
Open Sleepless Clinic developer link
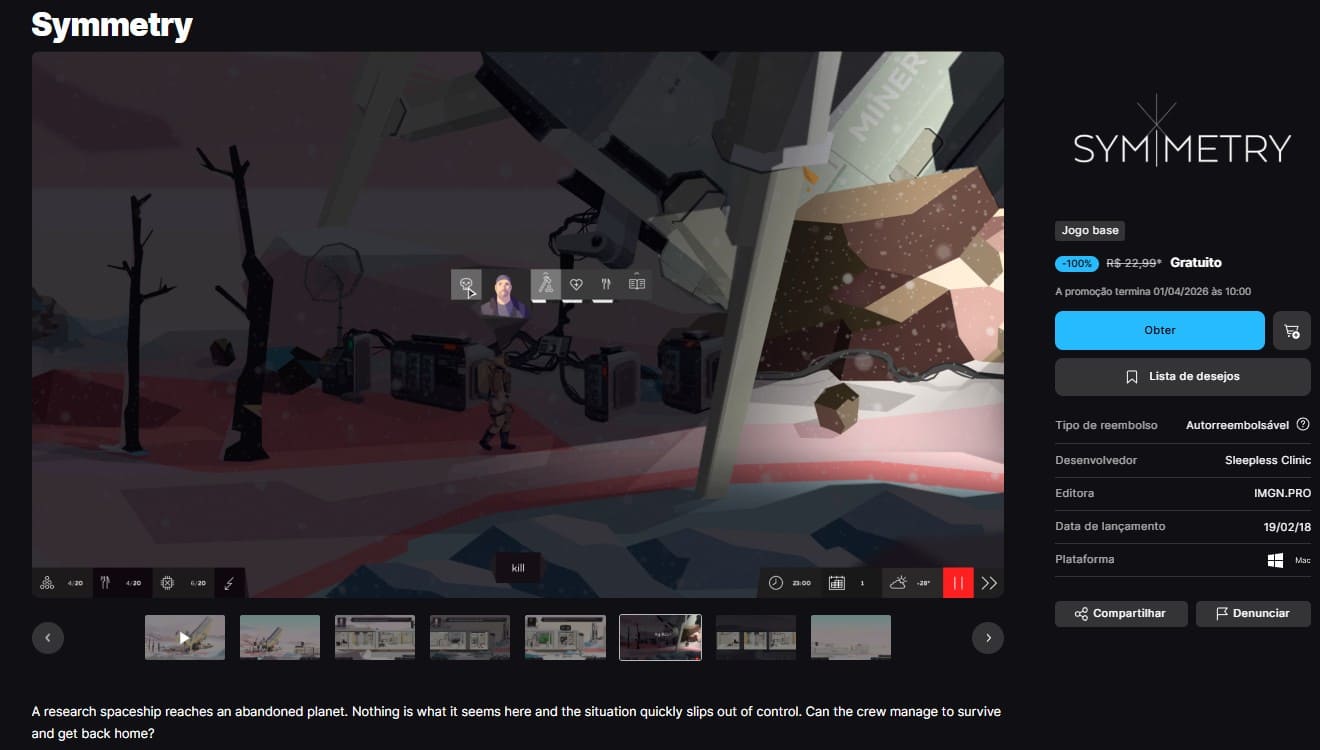point(1267,461)
